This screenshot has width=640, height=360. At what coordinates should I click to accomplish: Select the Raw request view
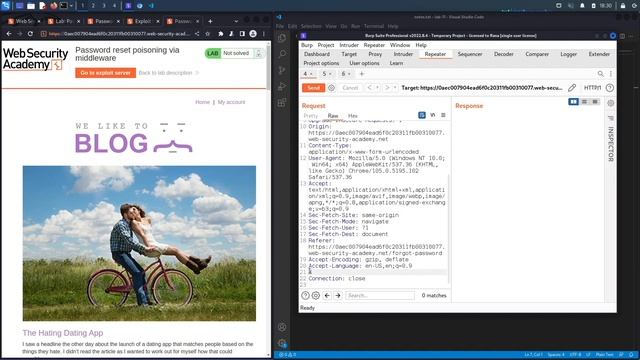(x=333, y=116)
